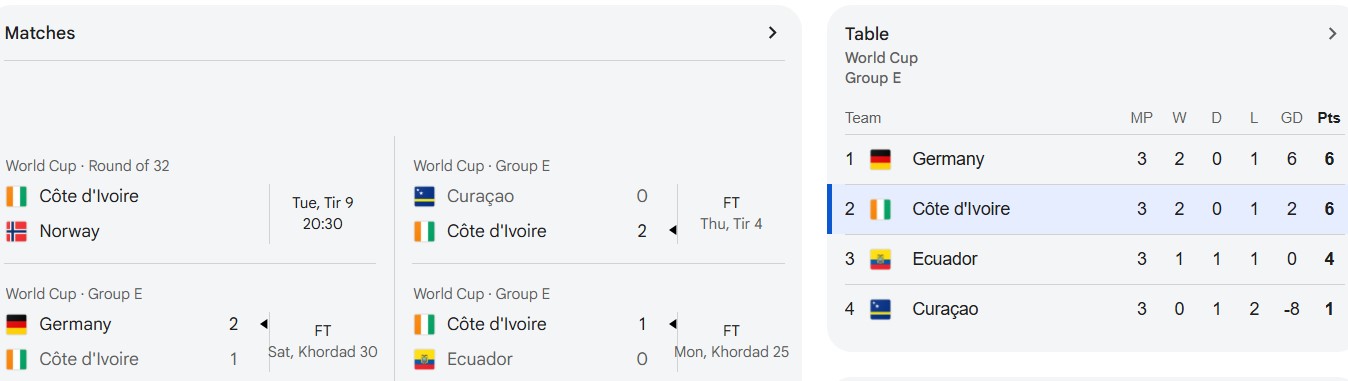Click the Pts column header
1348x381 pixels.
tap(1328, 118)
